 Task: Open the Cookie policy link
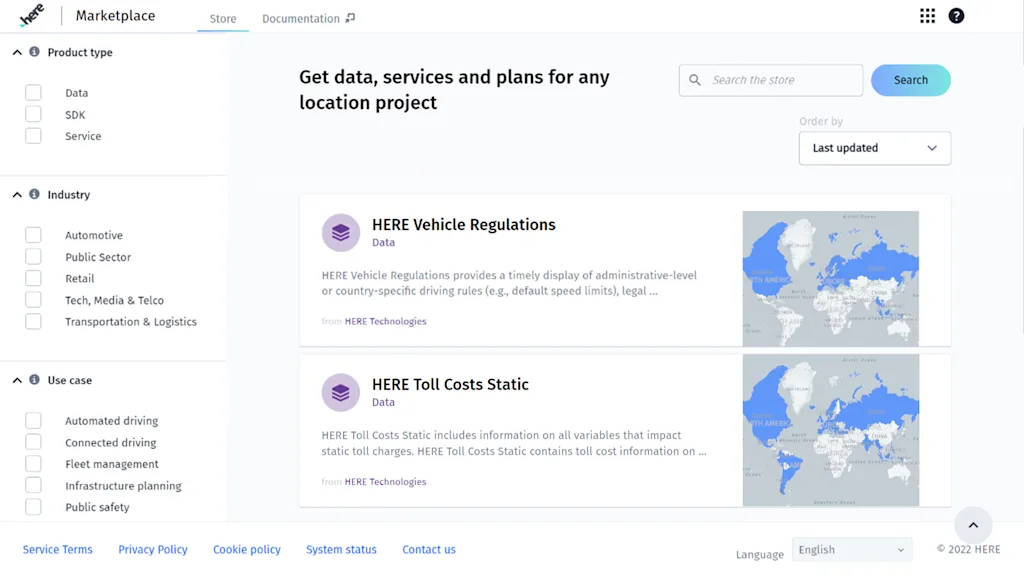pyautogui.click(x=247, y=550)
